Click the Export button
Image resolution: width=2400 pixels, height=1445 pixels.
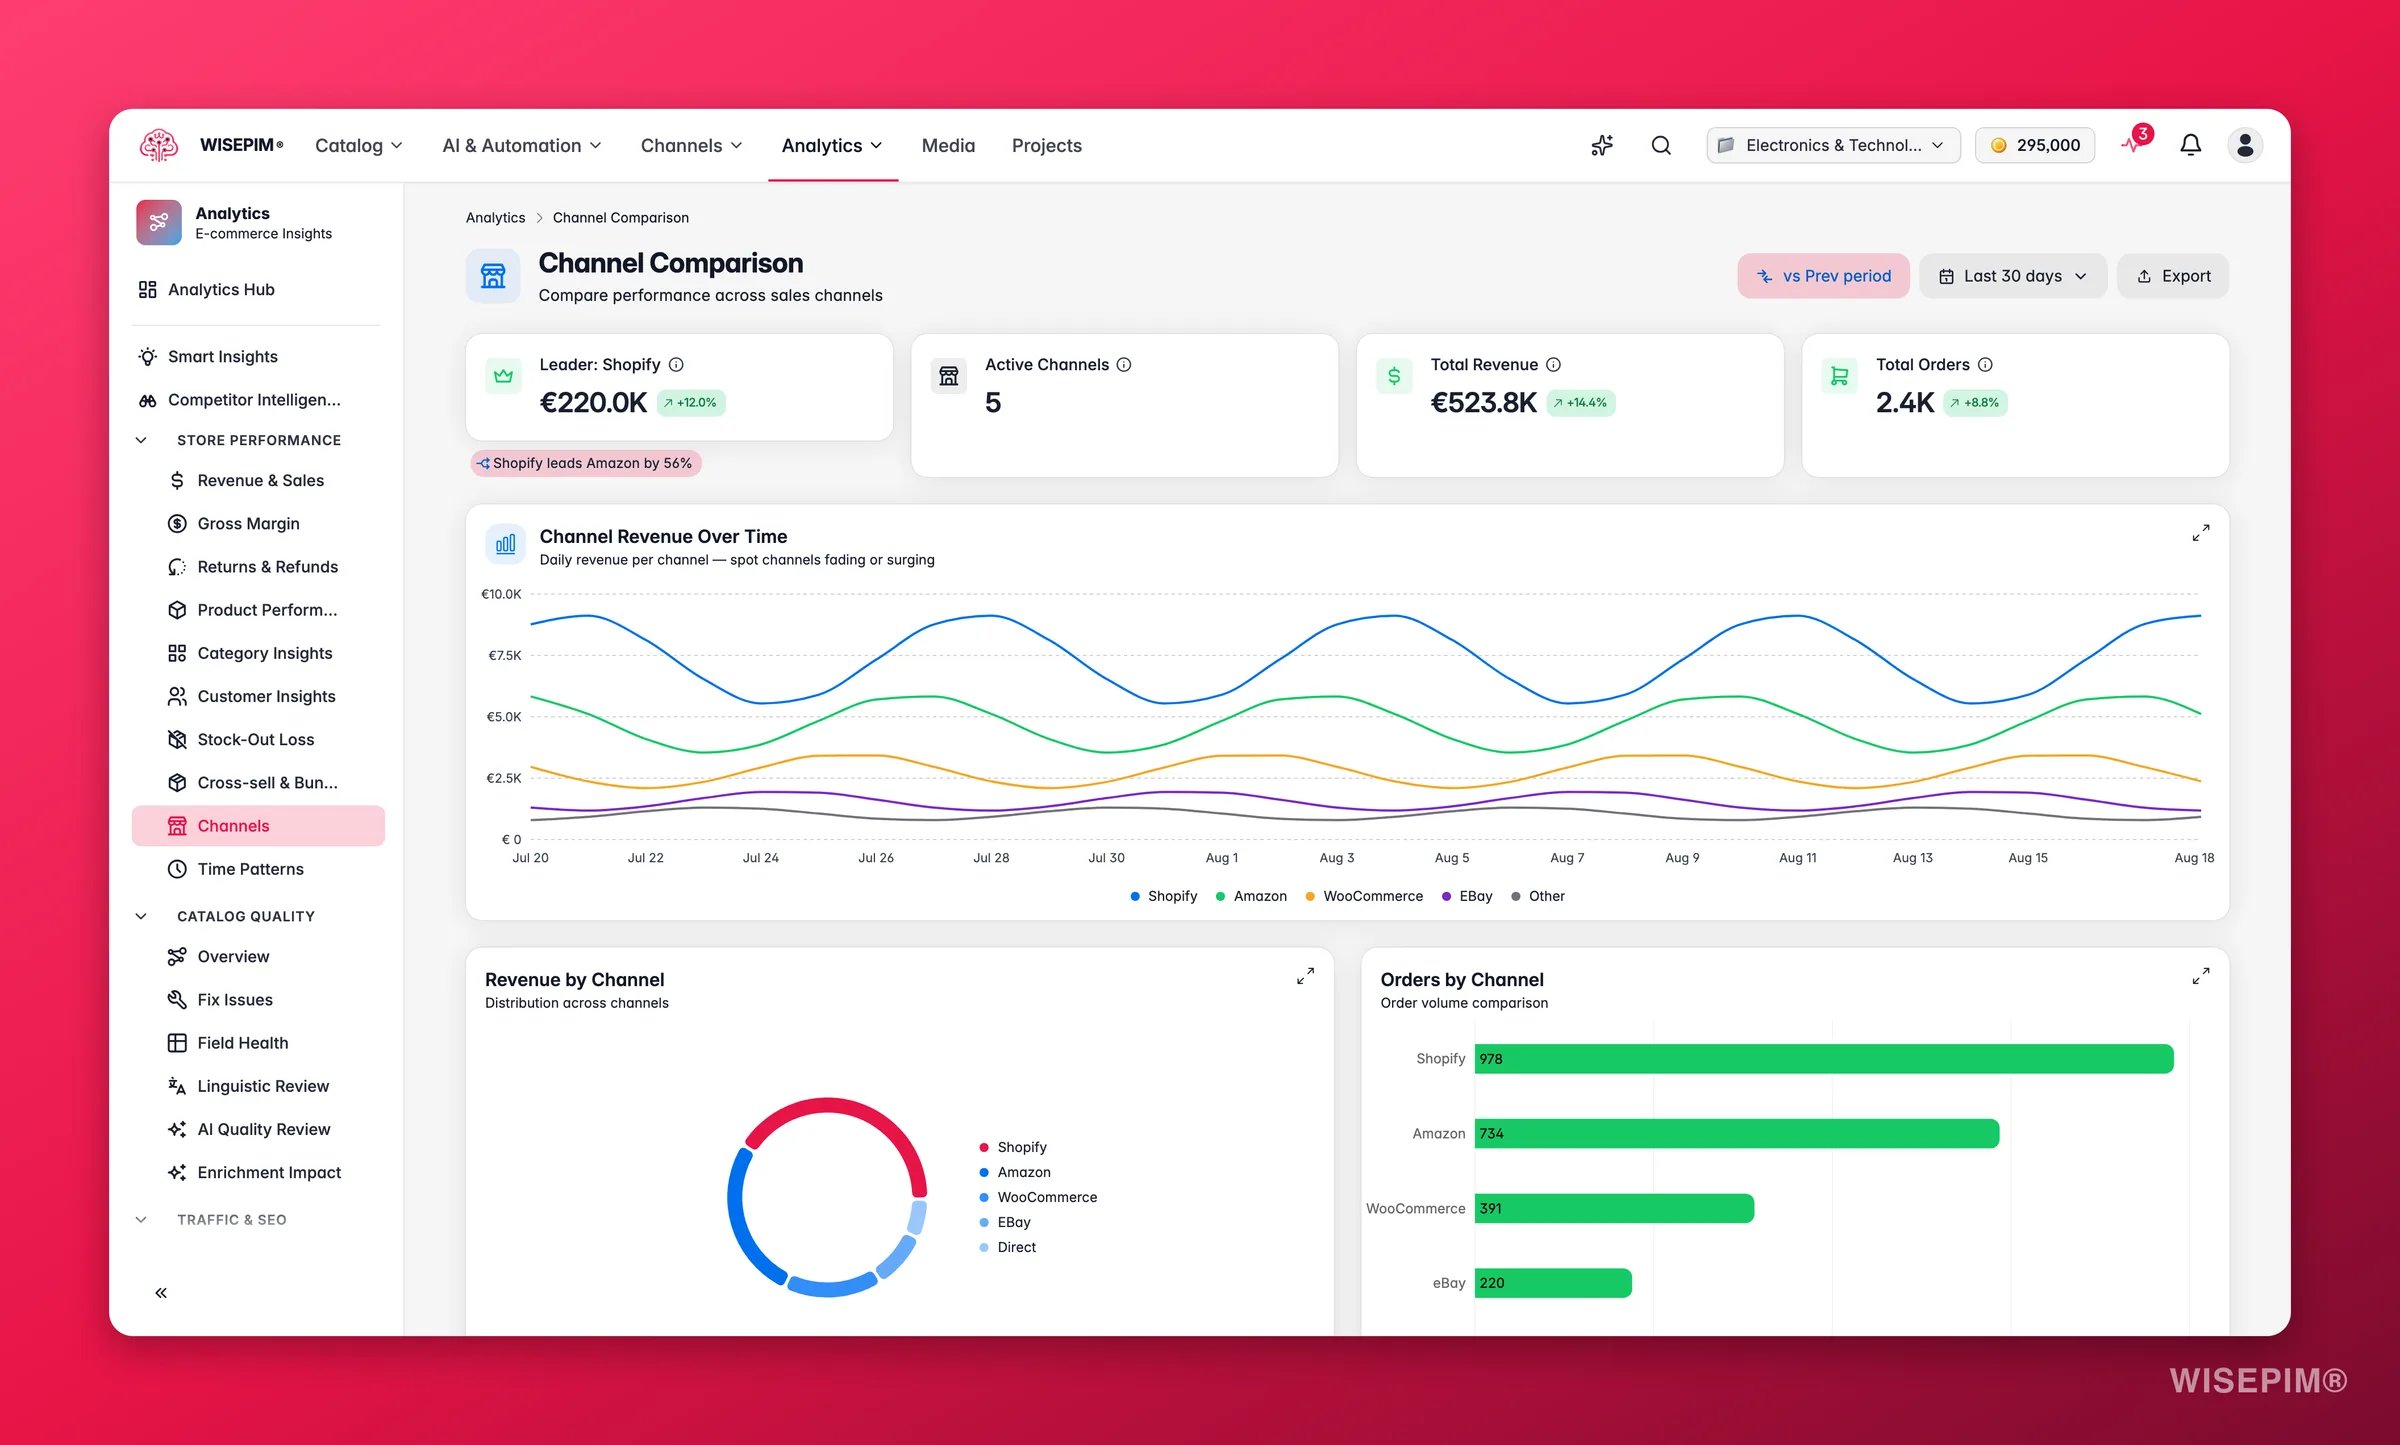[x=2173, y=276]
